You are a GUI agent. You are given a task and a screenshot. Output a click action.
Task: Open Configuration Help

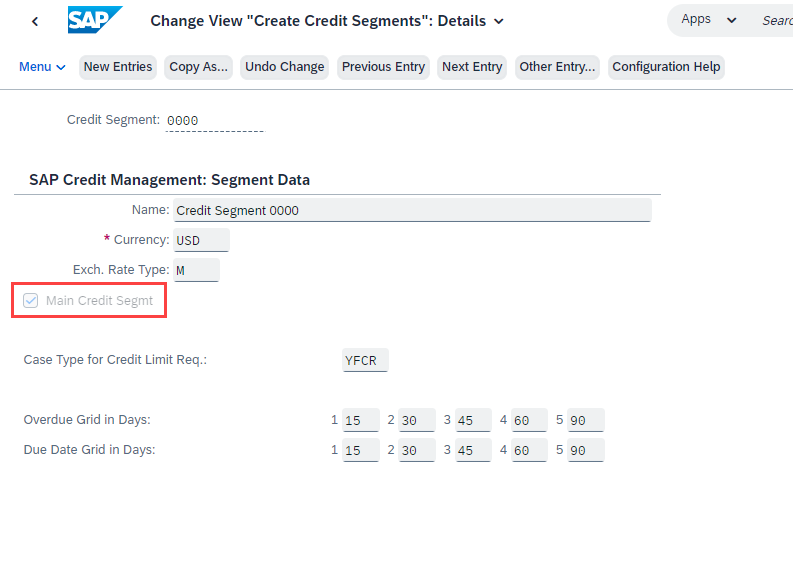pyautogui.click(x=666, y=67)
